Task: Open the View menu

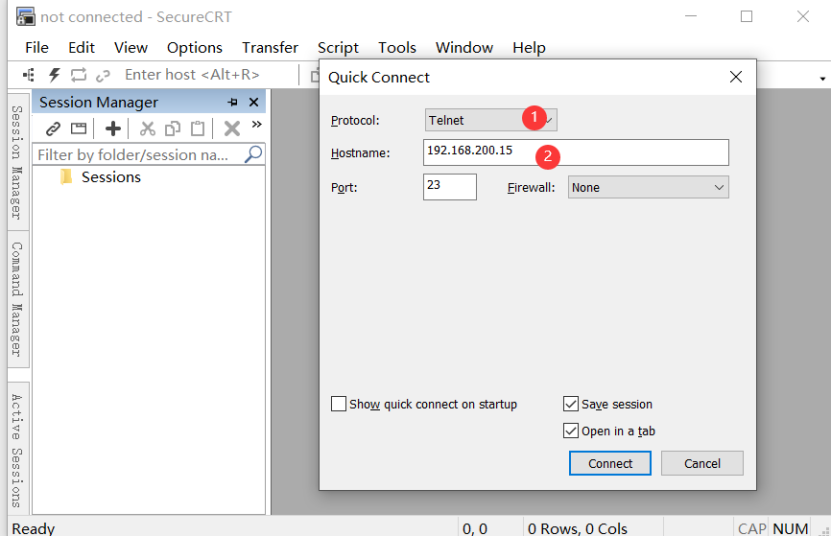Action: tap(131, 48)
